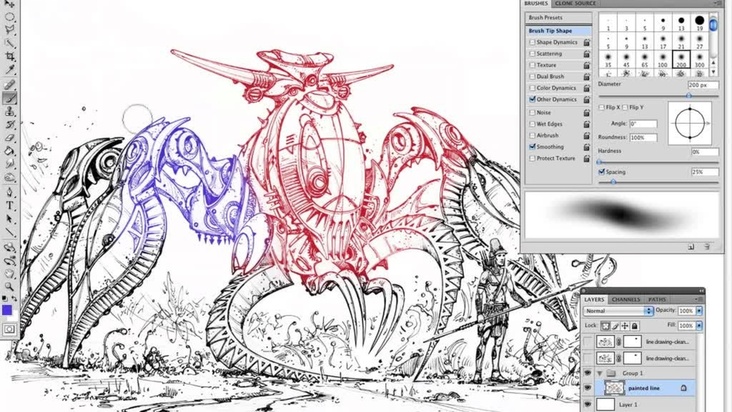Hide the Group 1 layer group

pos(588,373)
